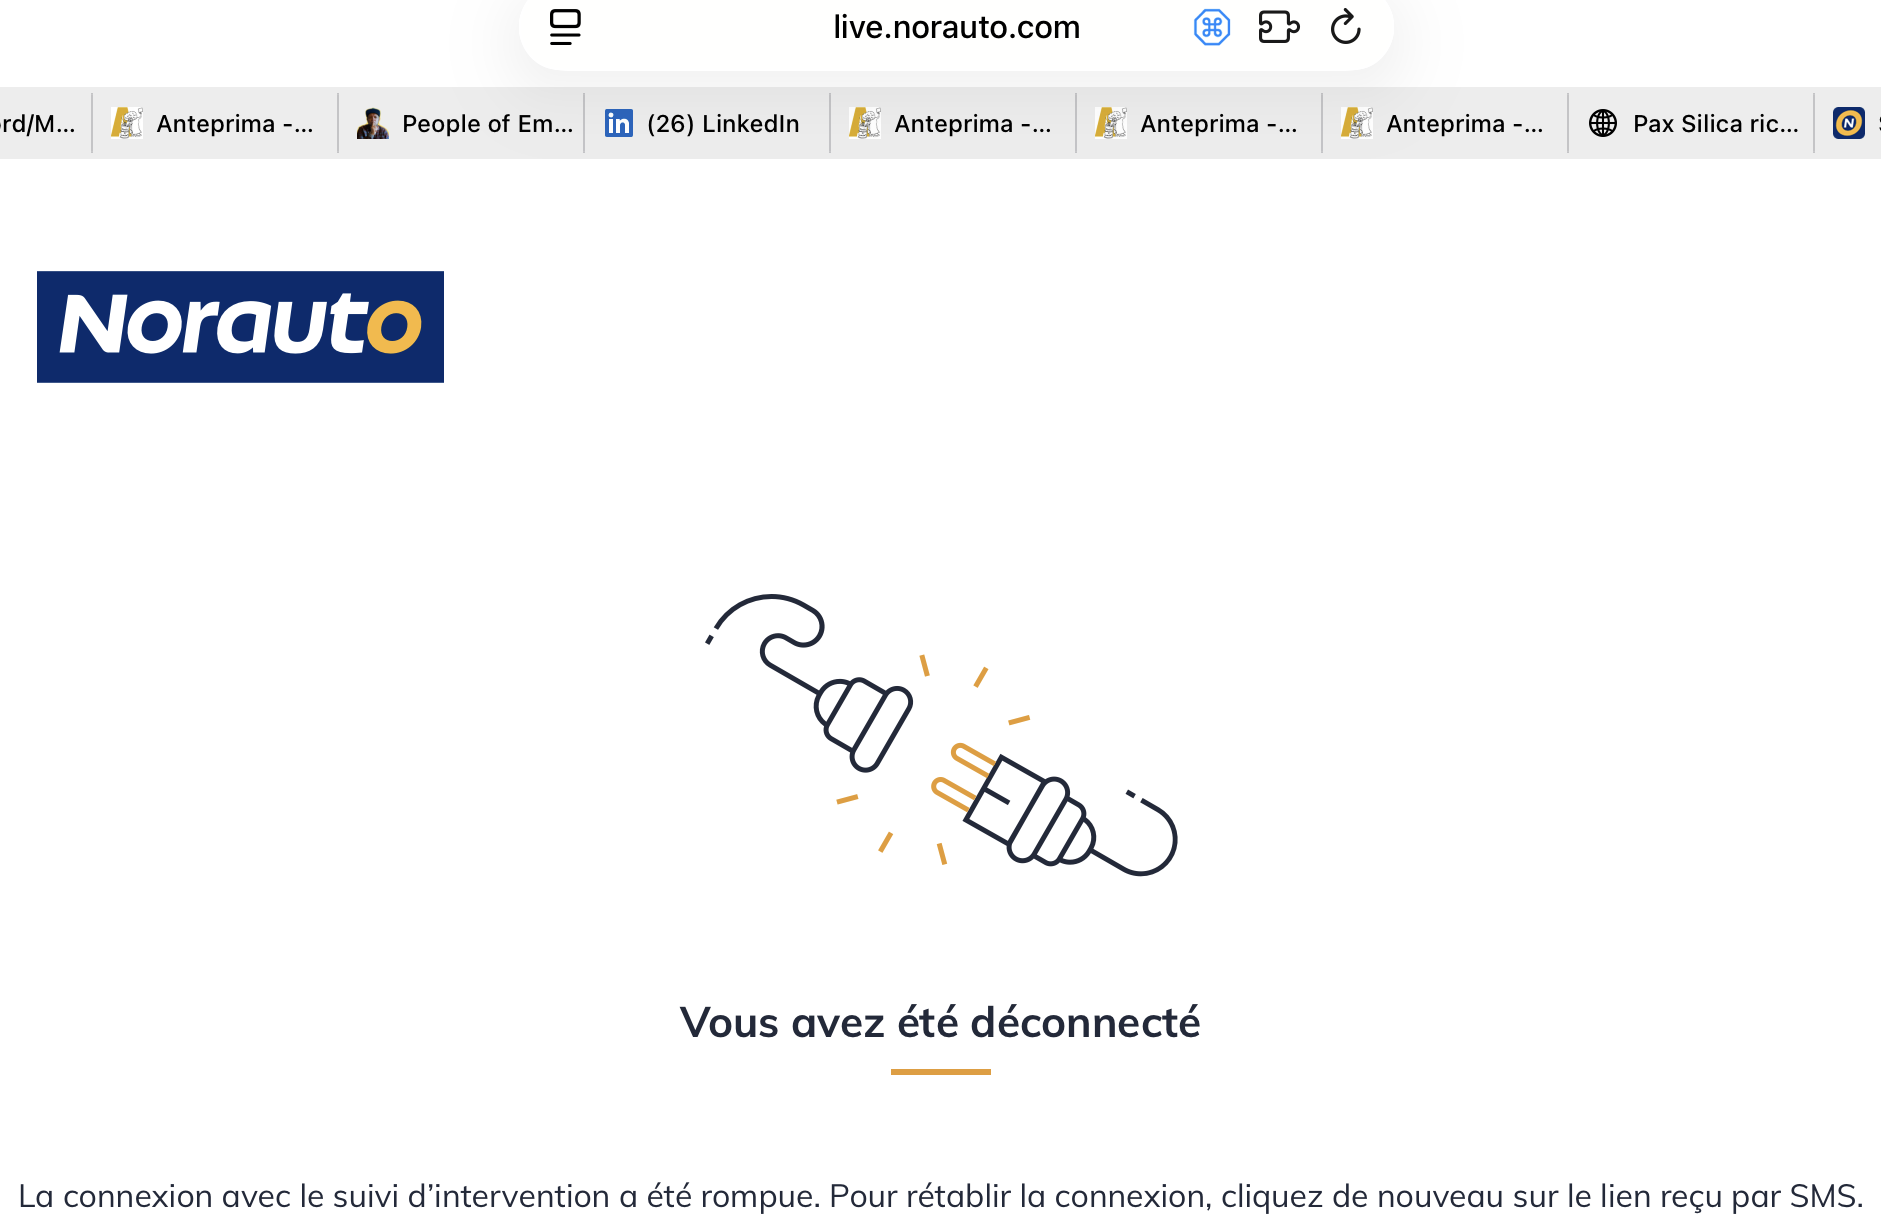Select the partially visible rd/M... tab

pos(44,123)
